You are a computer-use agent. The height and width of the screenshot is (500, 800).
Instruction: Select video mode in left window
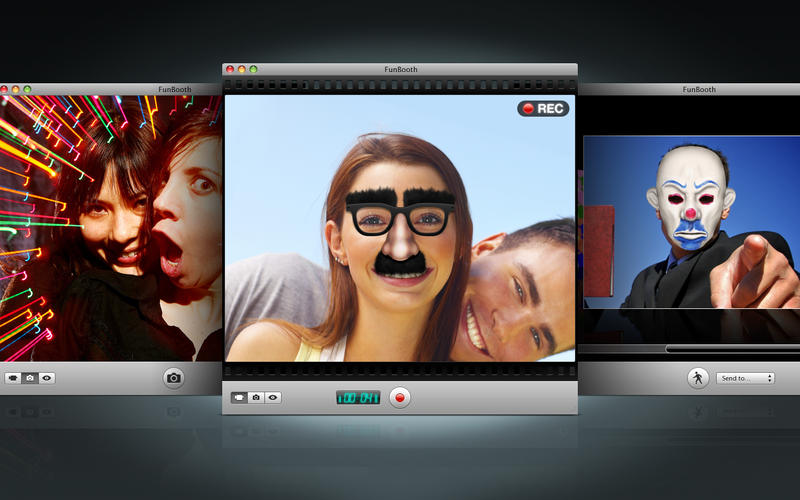click(x=13, y=378)
